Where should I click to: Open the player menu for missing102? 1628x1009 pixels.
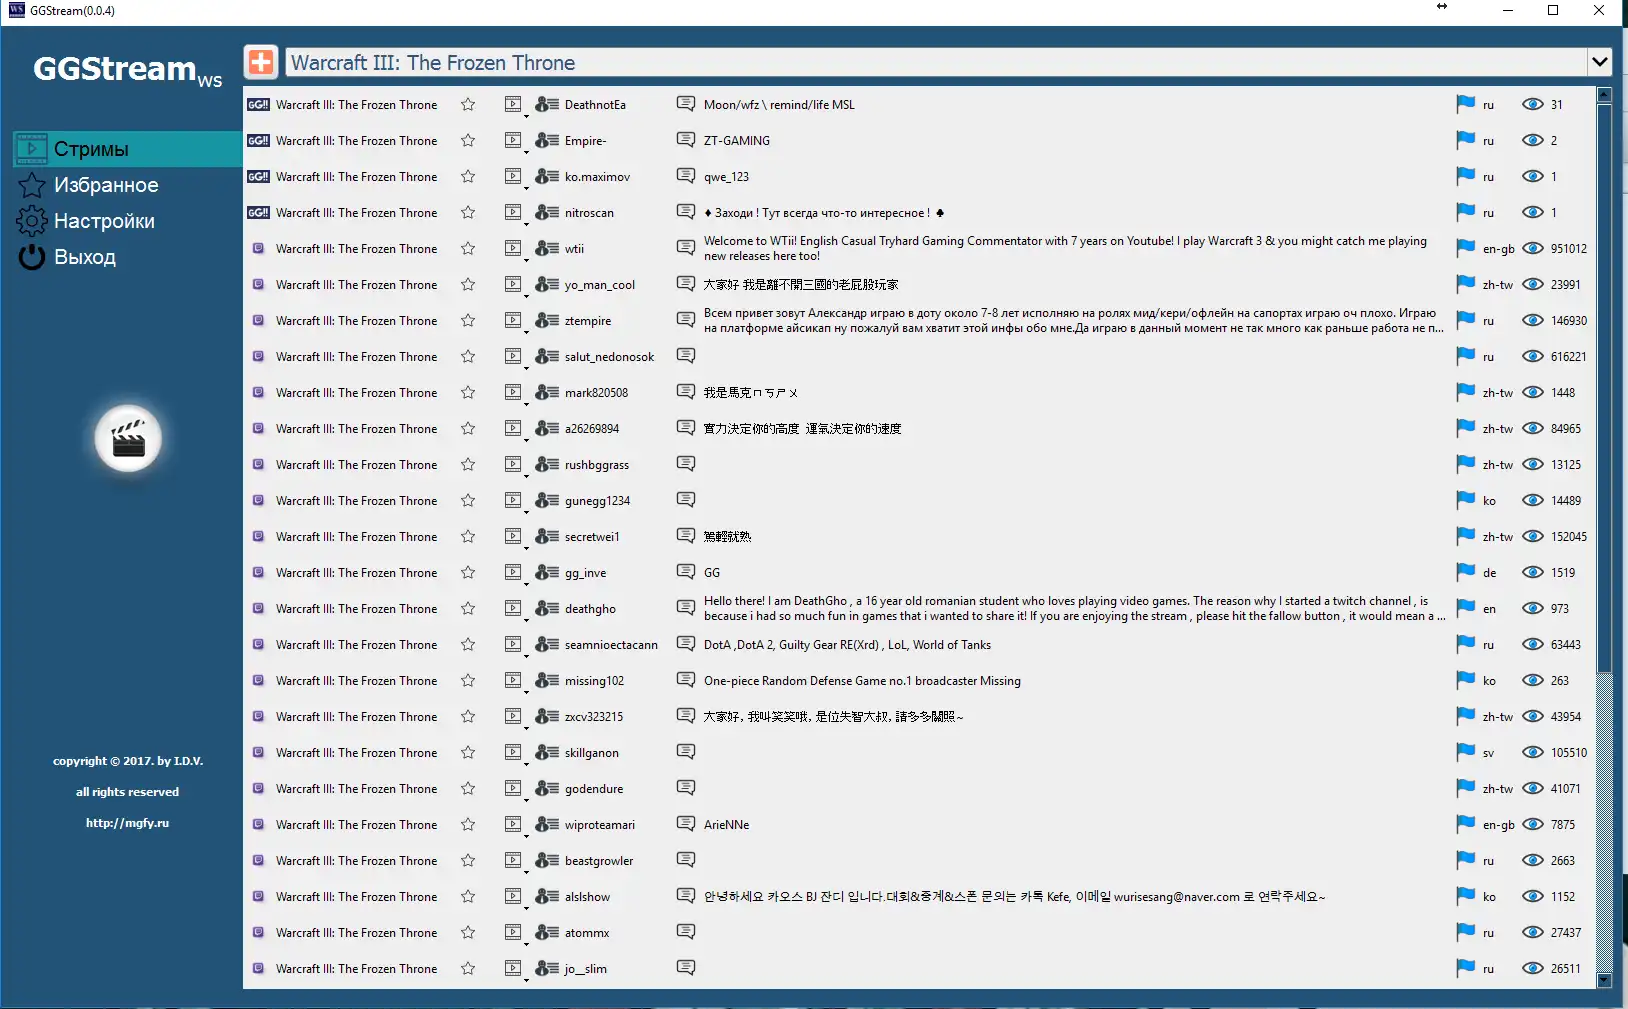[515, 681]
